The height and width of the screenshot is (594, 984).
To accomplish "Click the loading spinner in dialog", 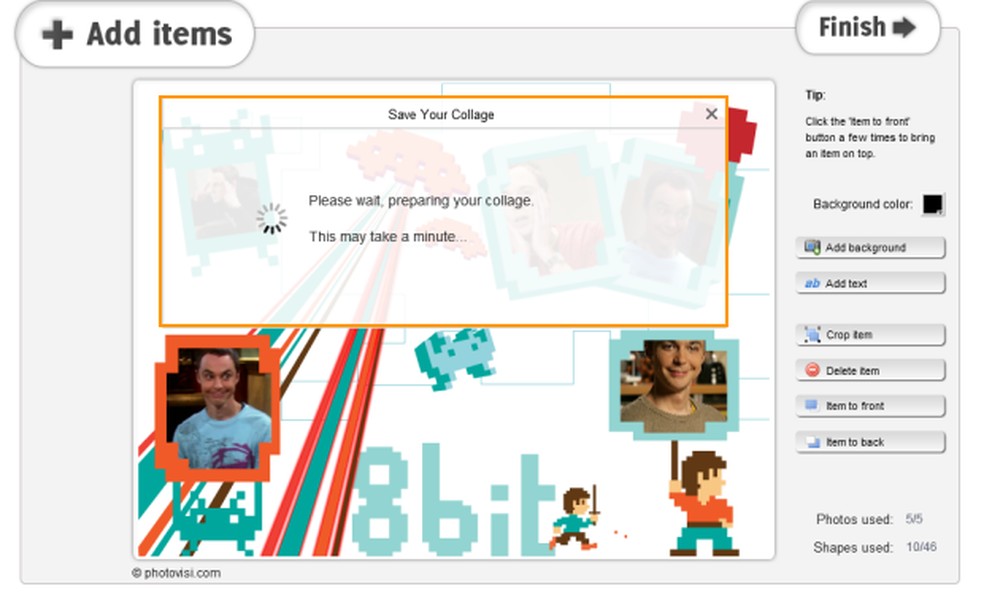I will (x=272, y=218).
